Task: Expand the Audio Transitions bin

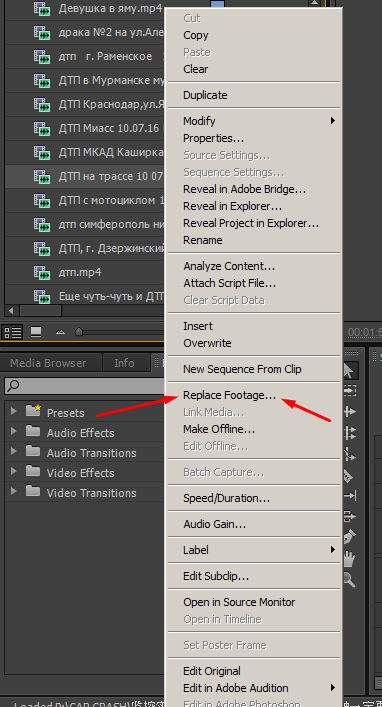Action: click(14, 451)
